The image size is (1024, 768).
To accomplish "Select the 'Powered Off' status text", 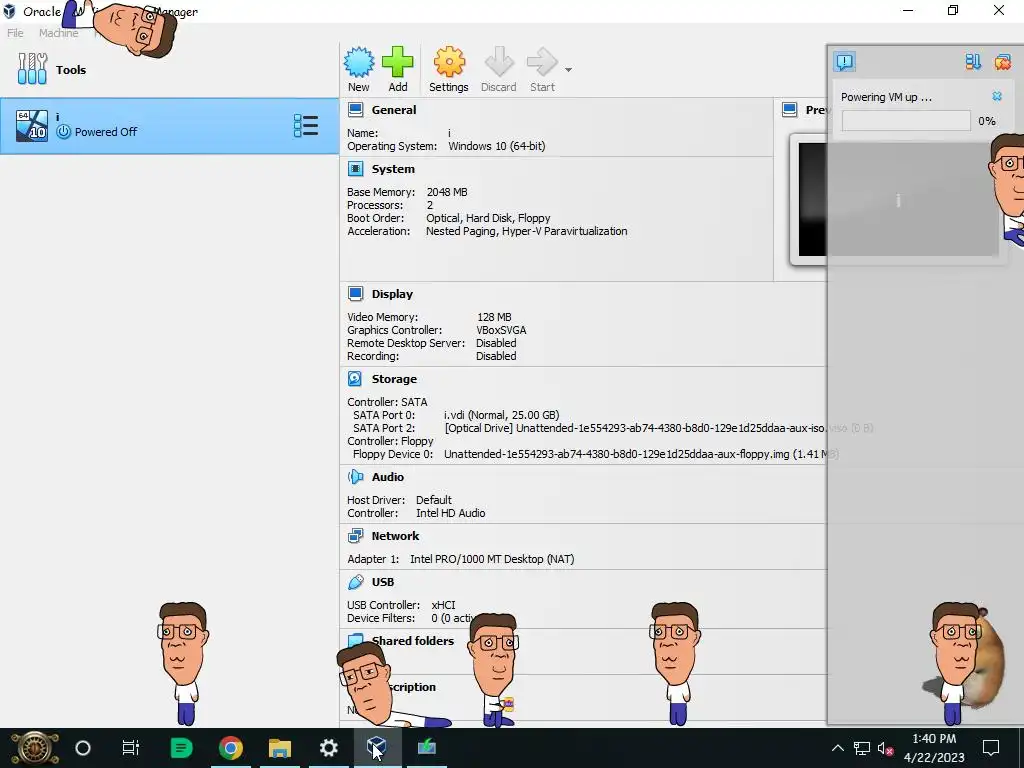I will pyautogui.click(x=106, y=132).
